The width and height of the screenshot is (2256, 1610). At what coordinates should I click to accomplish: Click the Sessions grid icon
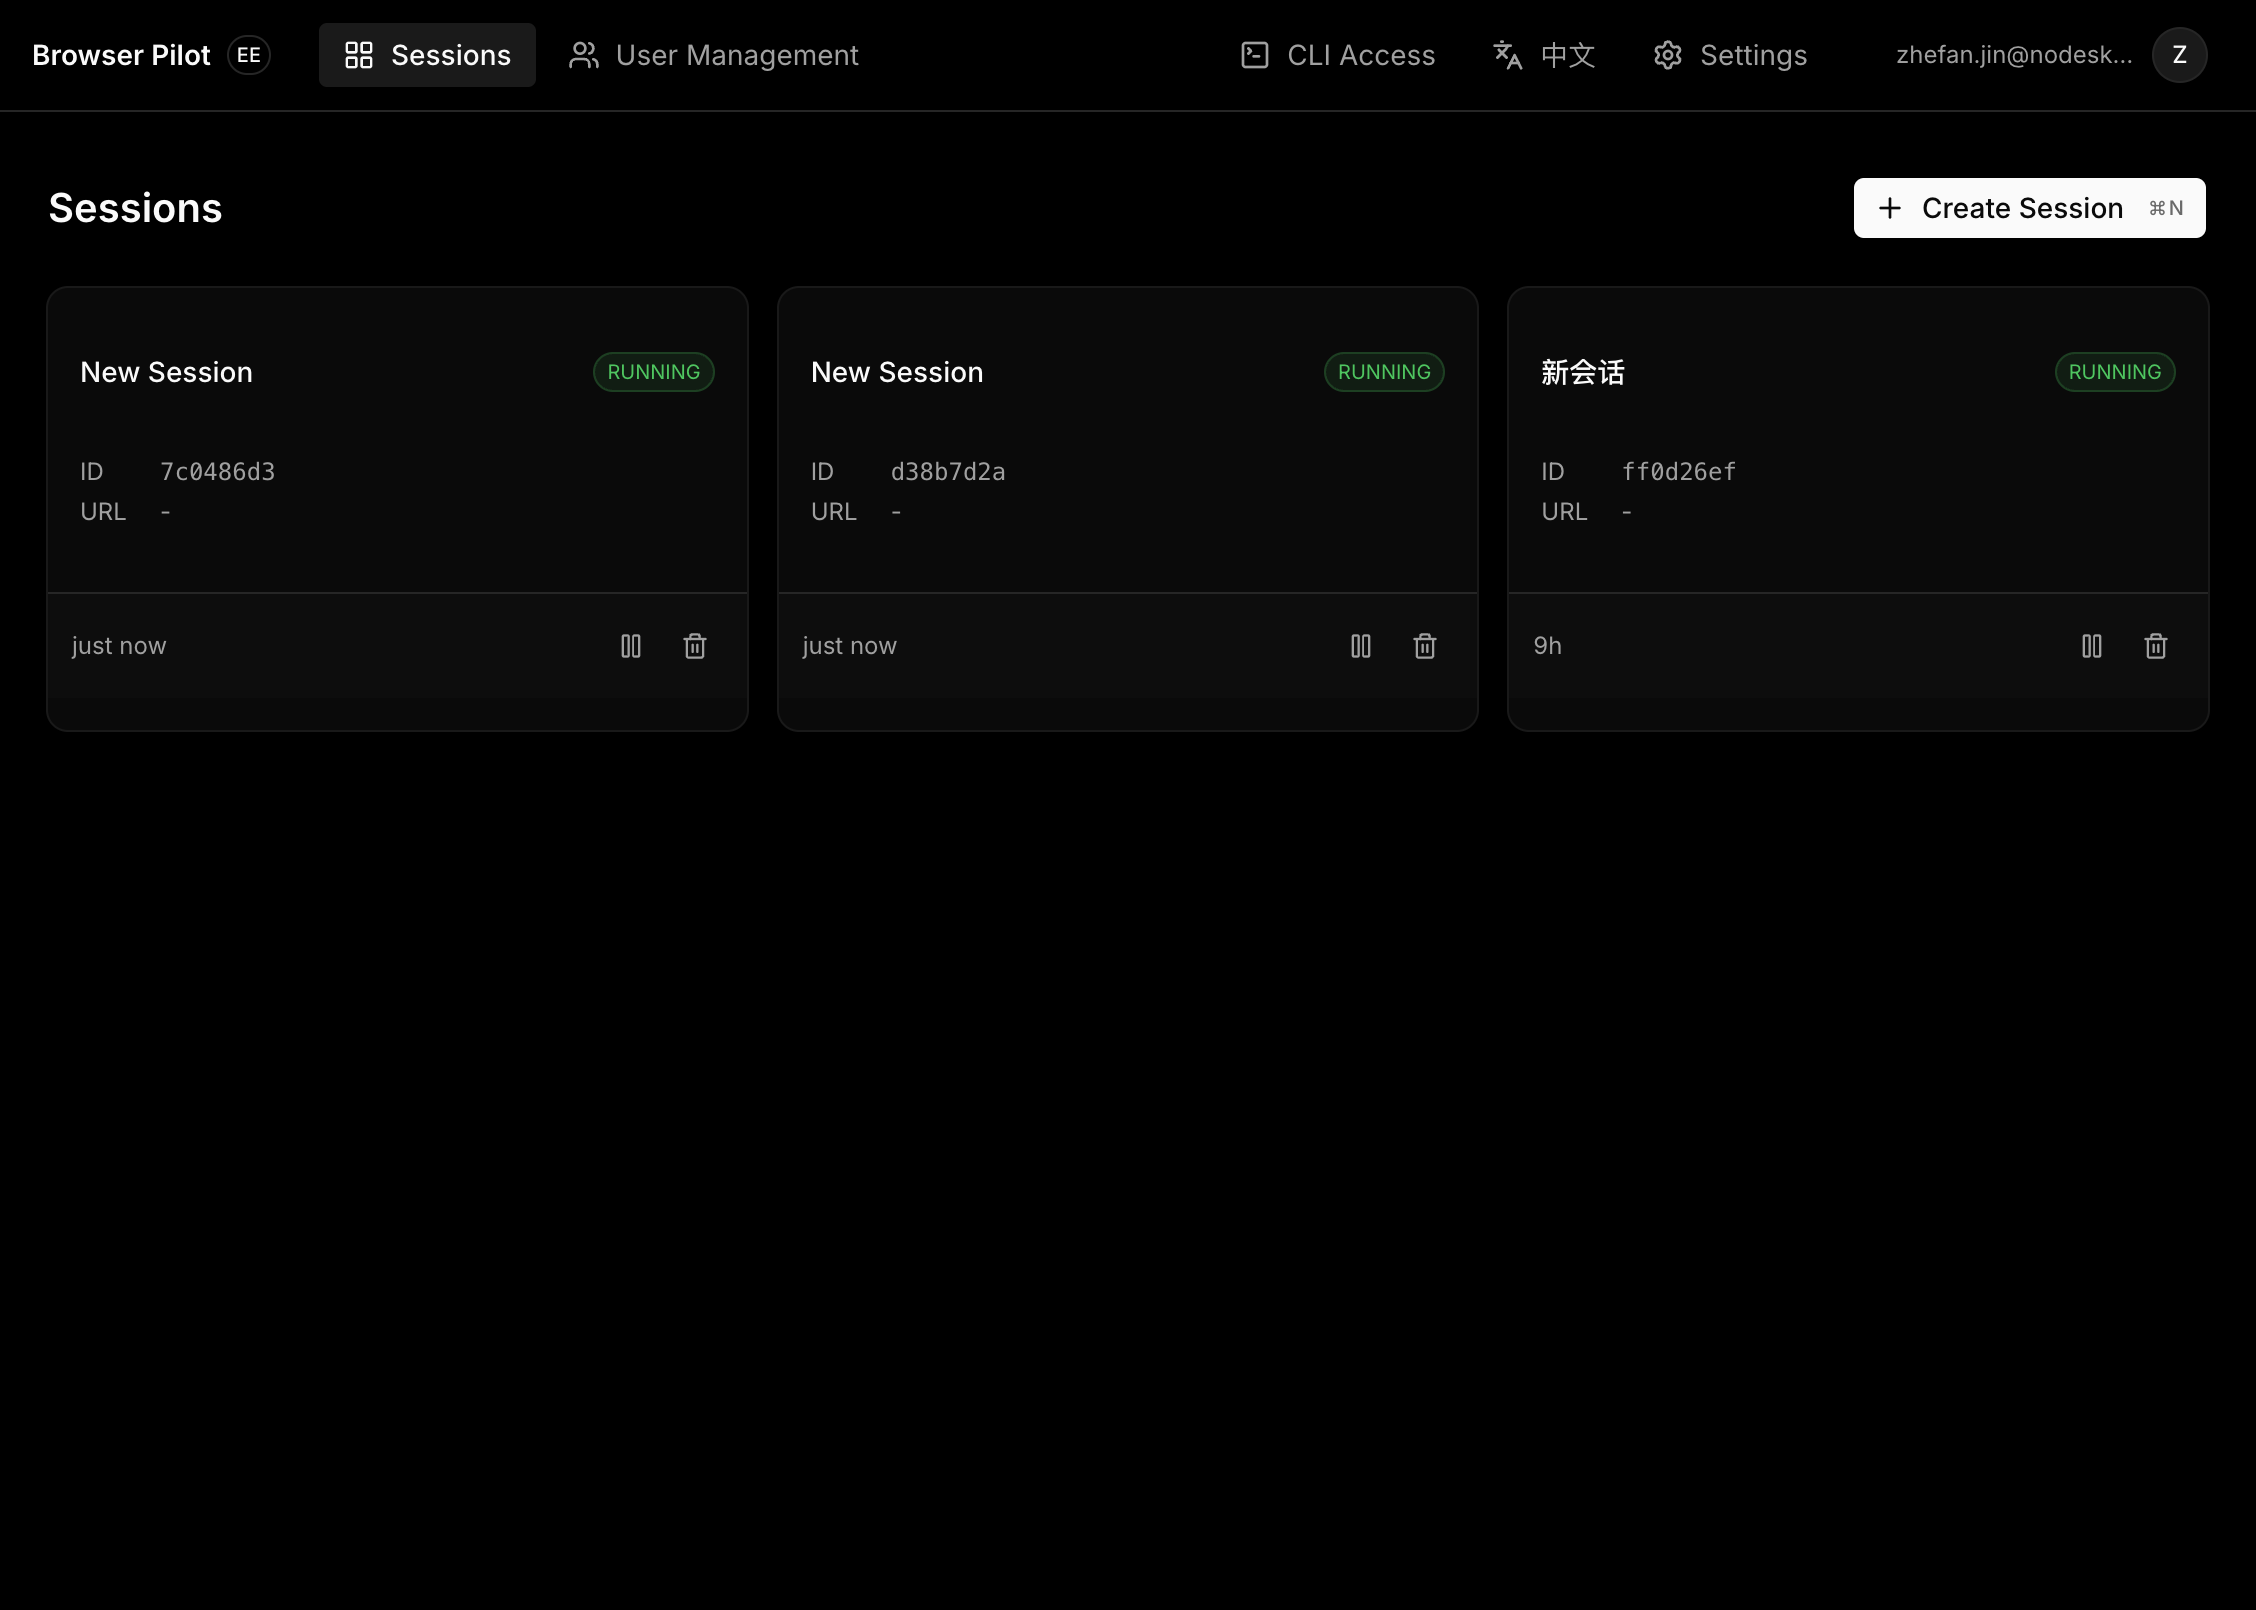(x=360, y=55)
